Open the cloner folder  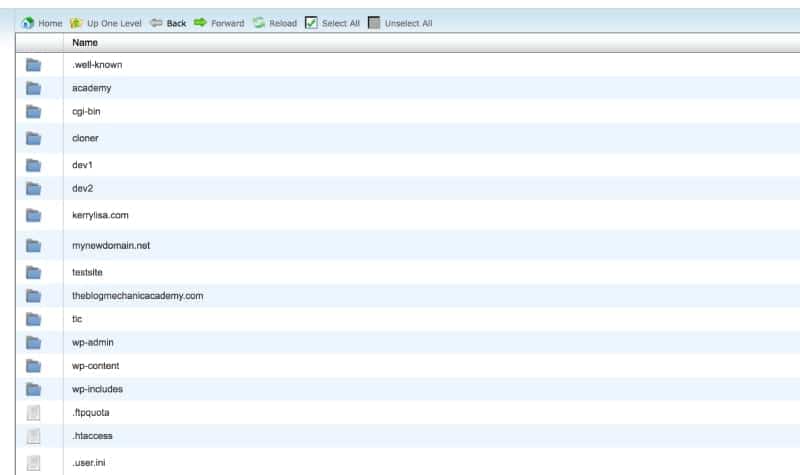click(x=86, y=138)
